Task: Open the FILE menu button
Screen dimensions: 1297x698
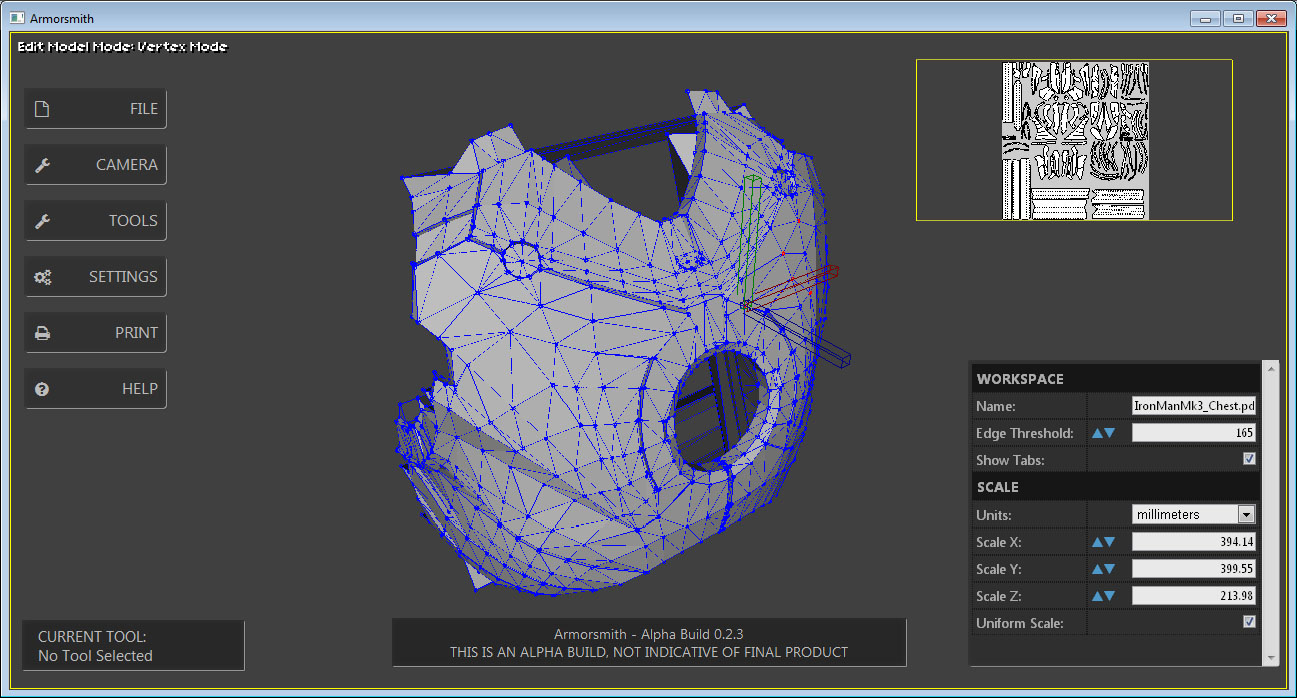Action: point(96,109)
